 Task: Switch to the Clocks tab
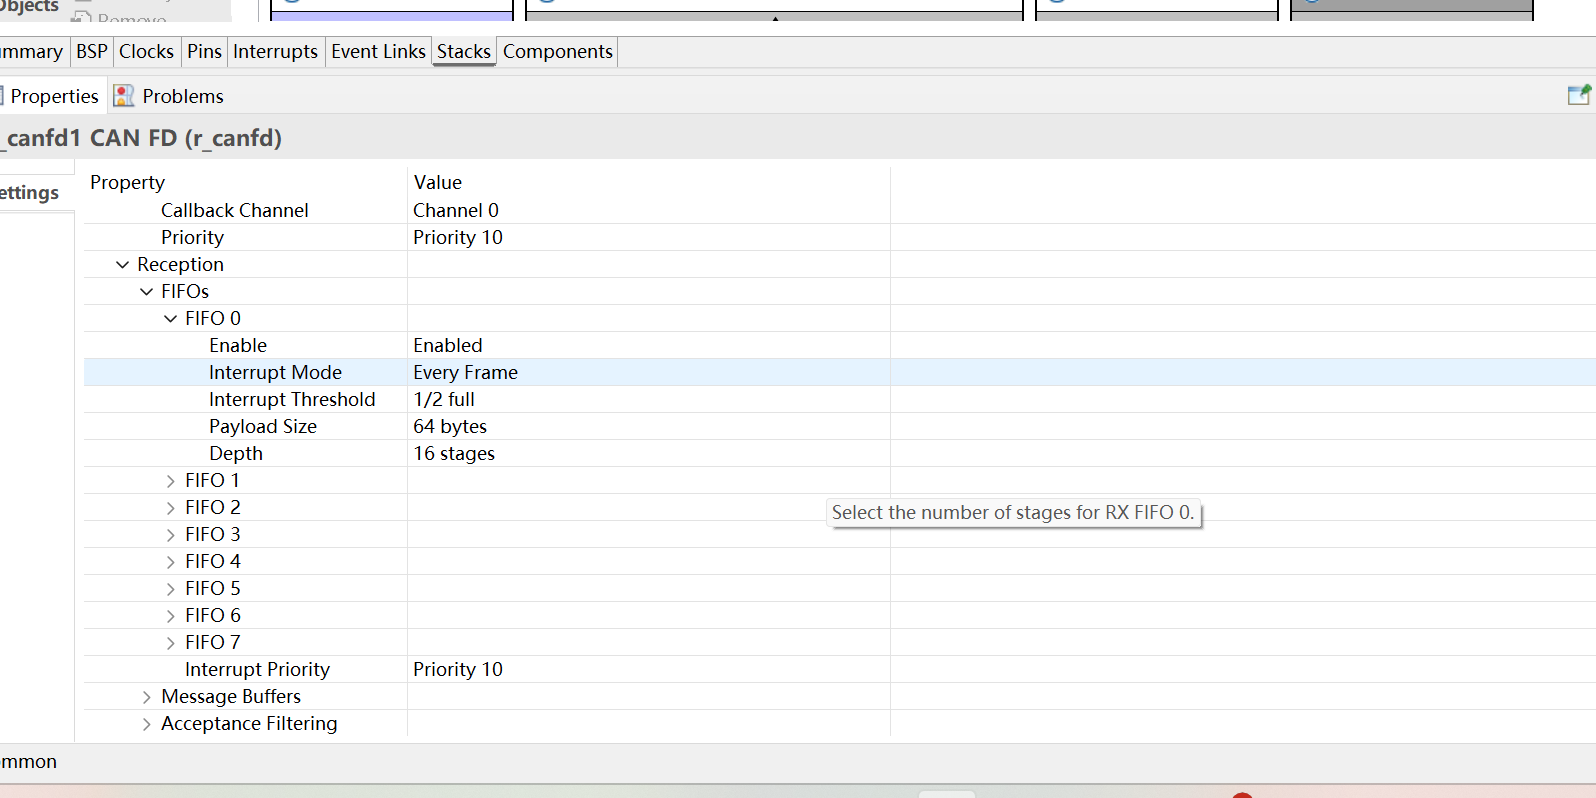(146, 51)
